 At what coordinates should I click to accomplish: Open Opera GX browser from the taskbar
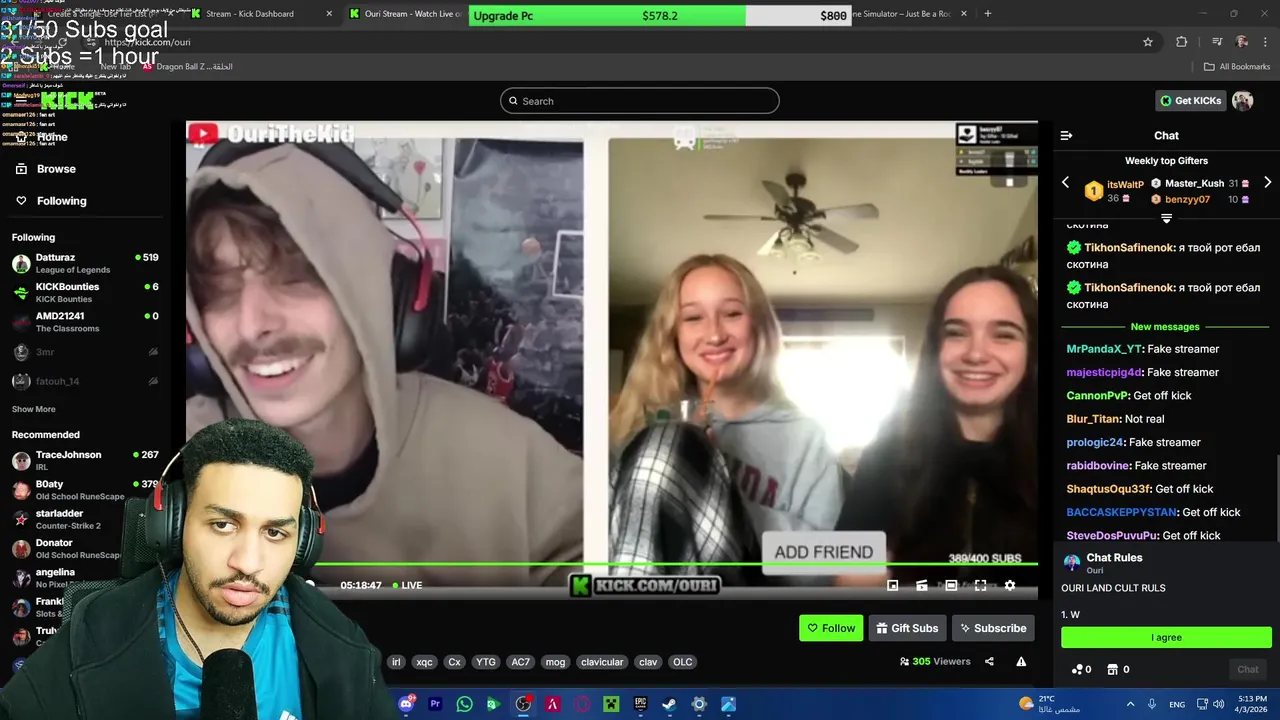582,704
